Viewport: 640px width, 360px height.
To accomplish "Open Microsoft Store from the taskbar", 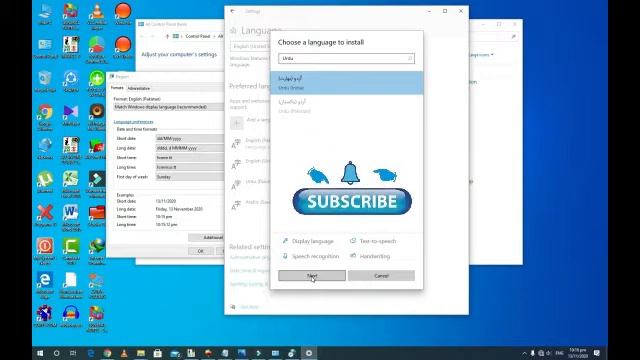I will pyautogui.click(x=158, y=353).
